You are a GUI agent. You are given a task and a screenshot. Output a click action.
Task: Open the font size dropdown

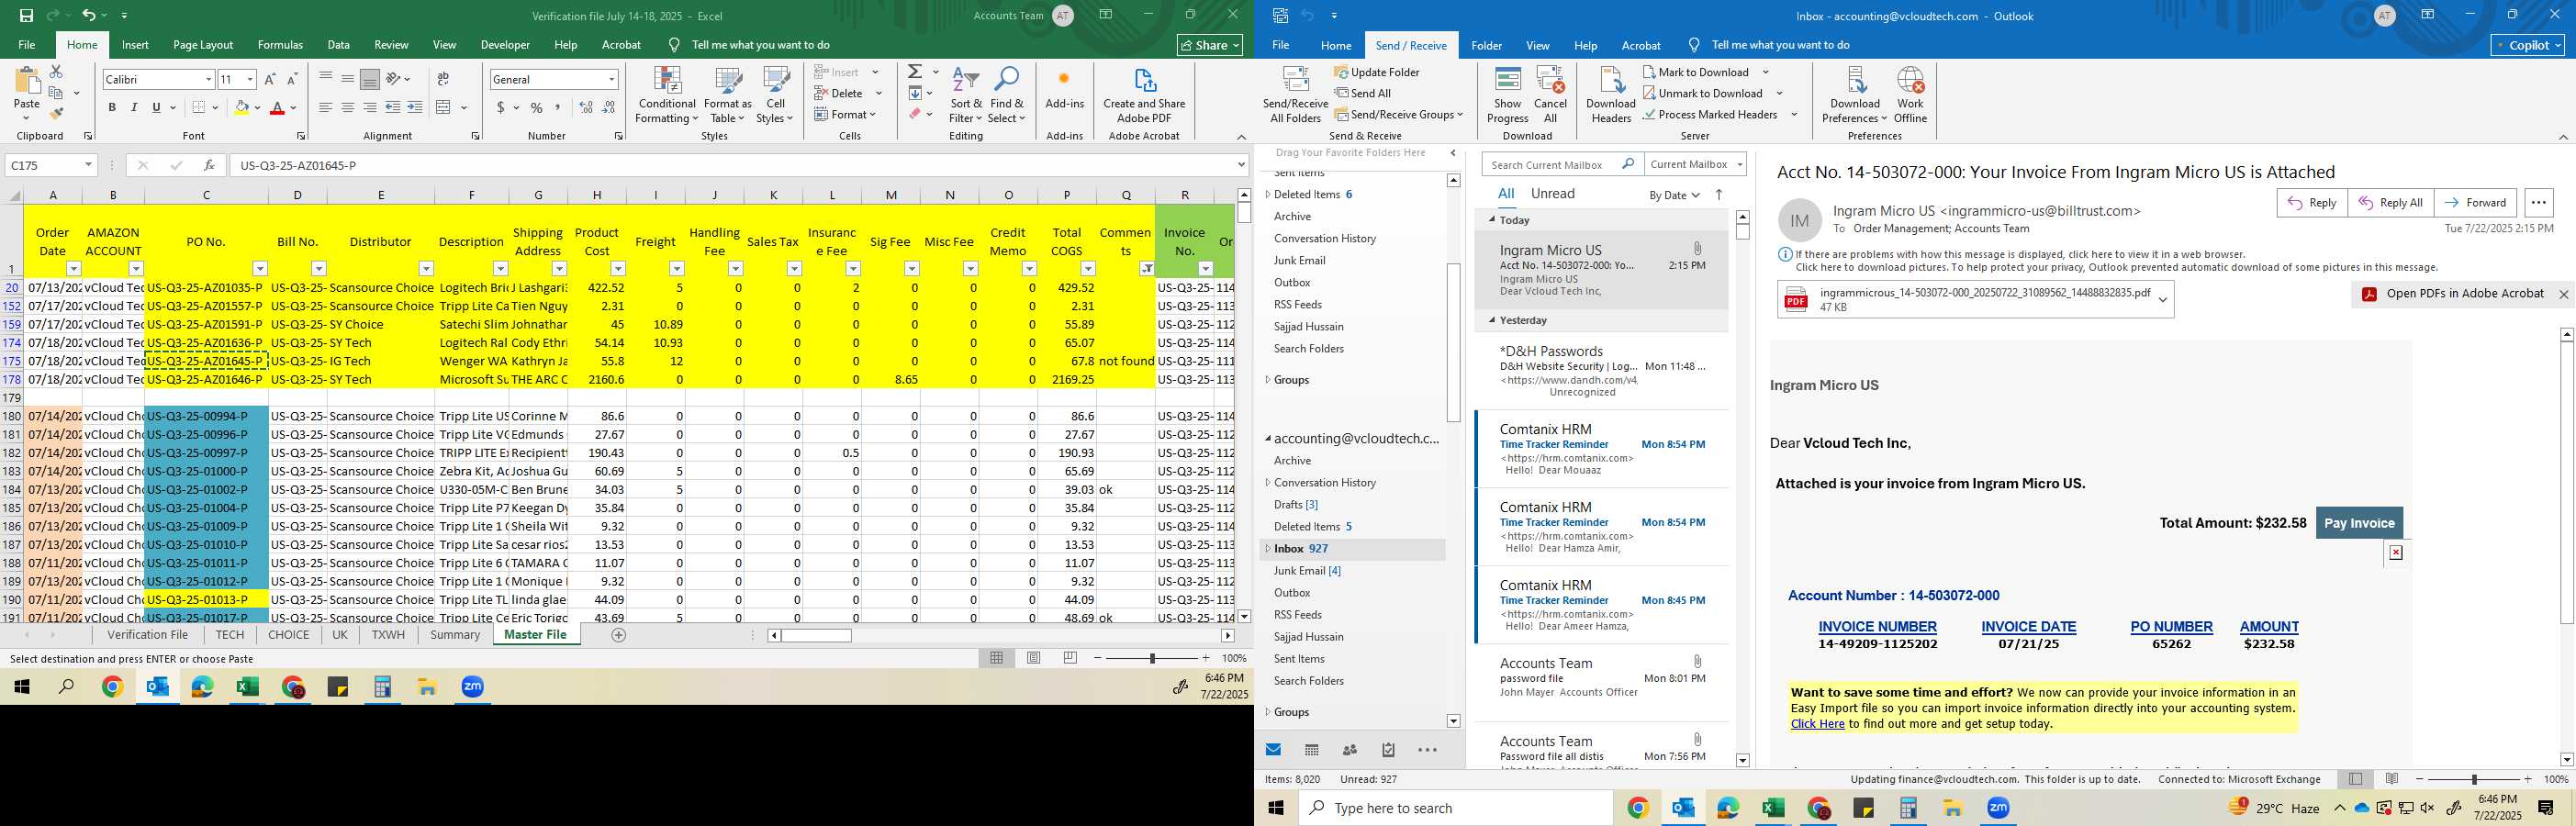(x=250, y=79)
